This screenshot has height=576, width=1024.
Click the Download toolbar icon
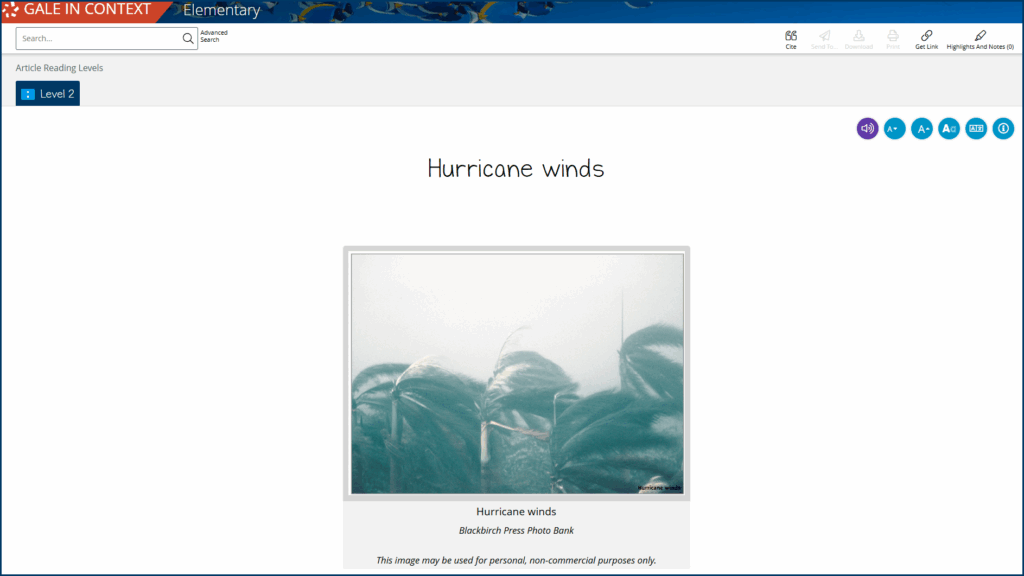(x=859, y=36)
